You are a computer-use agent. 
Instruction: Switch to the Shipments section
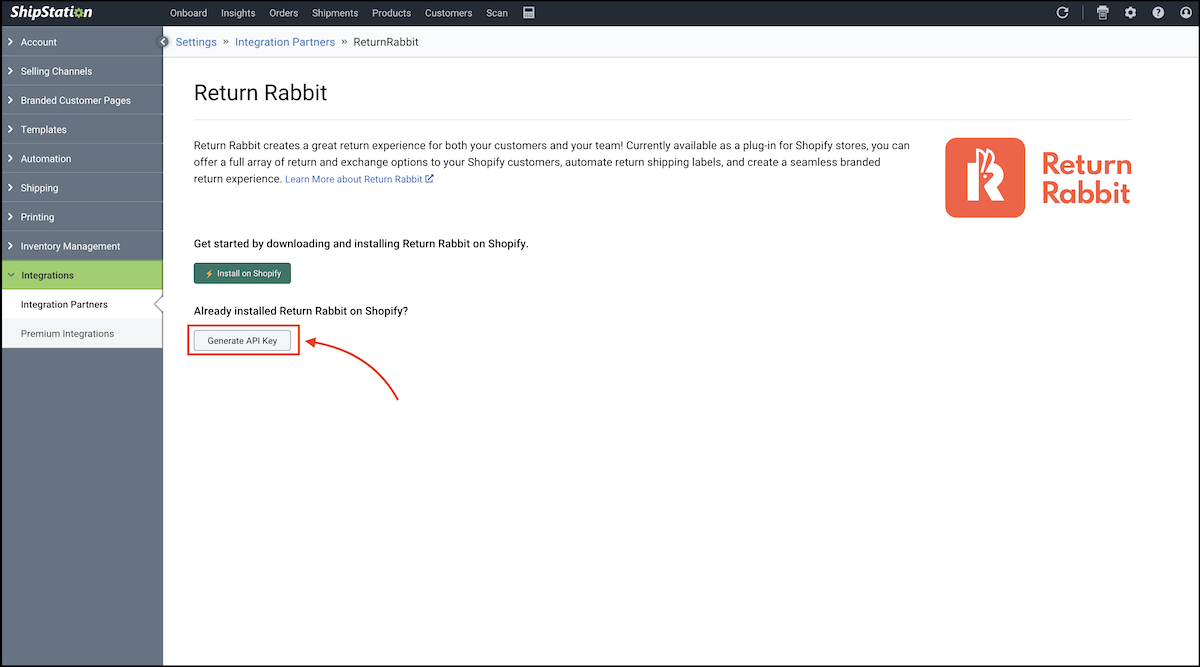pyautogui.click(x=334, y=12)
